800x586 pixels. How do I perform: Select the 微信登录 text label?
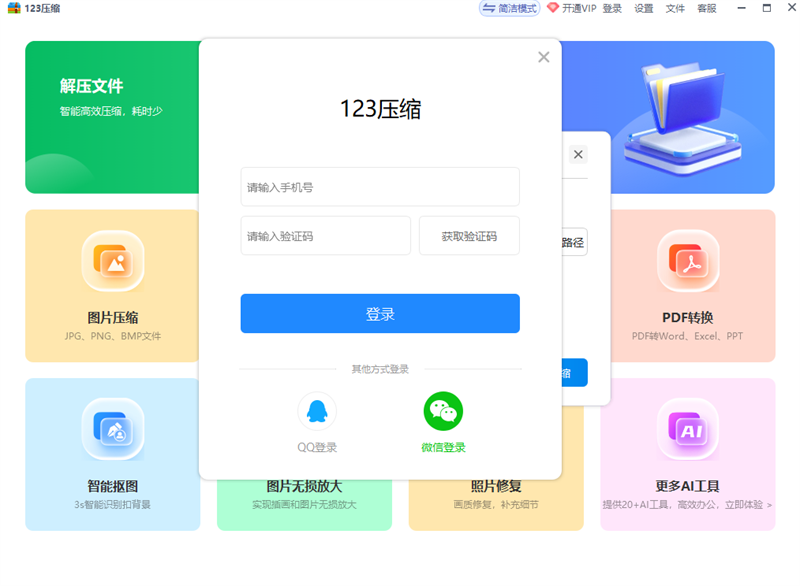(443, 448)
